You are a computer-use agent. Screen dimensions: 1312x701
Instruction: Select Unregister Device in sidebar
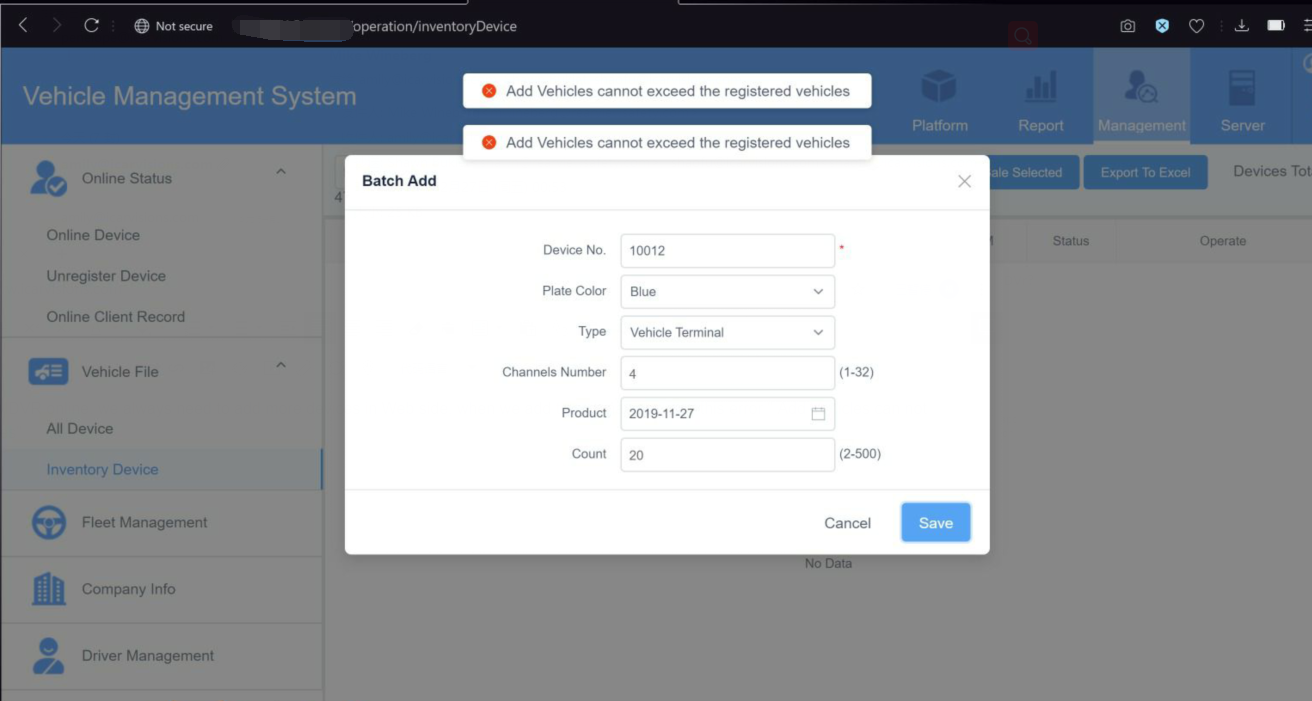click(106, 276)
